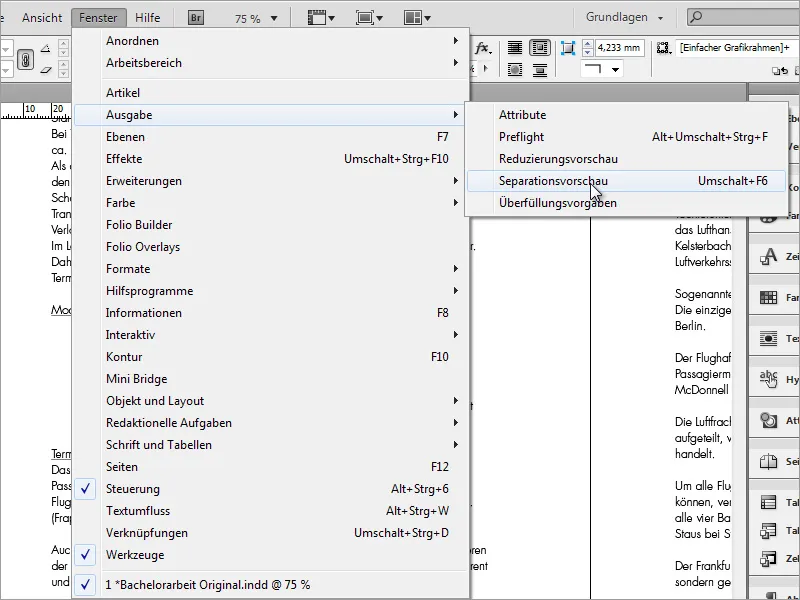Open the Hilfe menu
Viewport: 800px width, 600px height.
coord(147,18)
